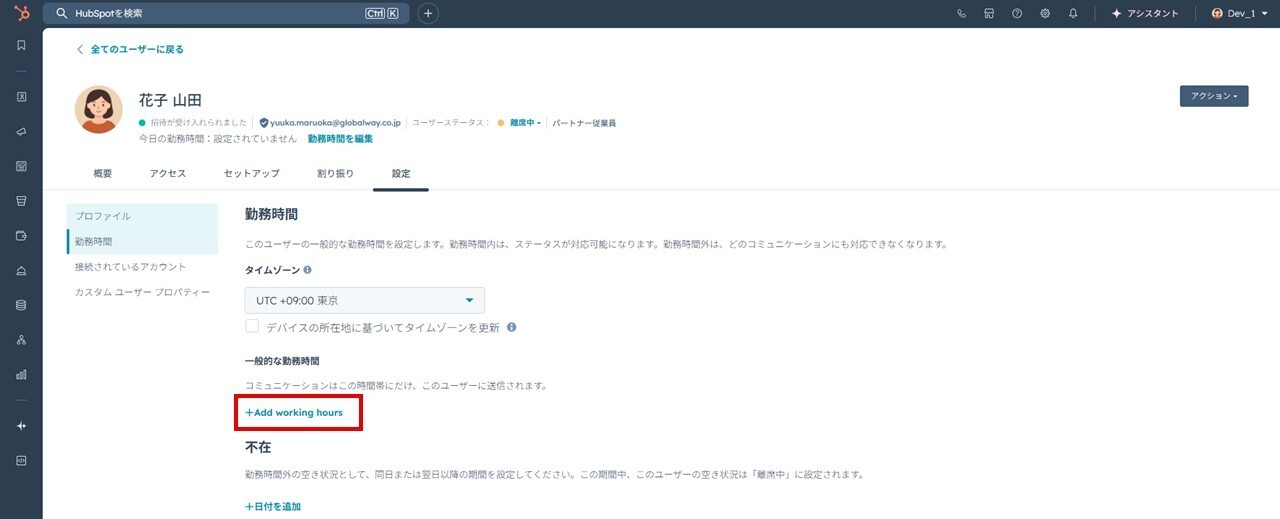Screen dimensions: 1280x519
Task: Enable timezone update based on device location
Action: click(x=252, y=326)
